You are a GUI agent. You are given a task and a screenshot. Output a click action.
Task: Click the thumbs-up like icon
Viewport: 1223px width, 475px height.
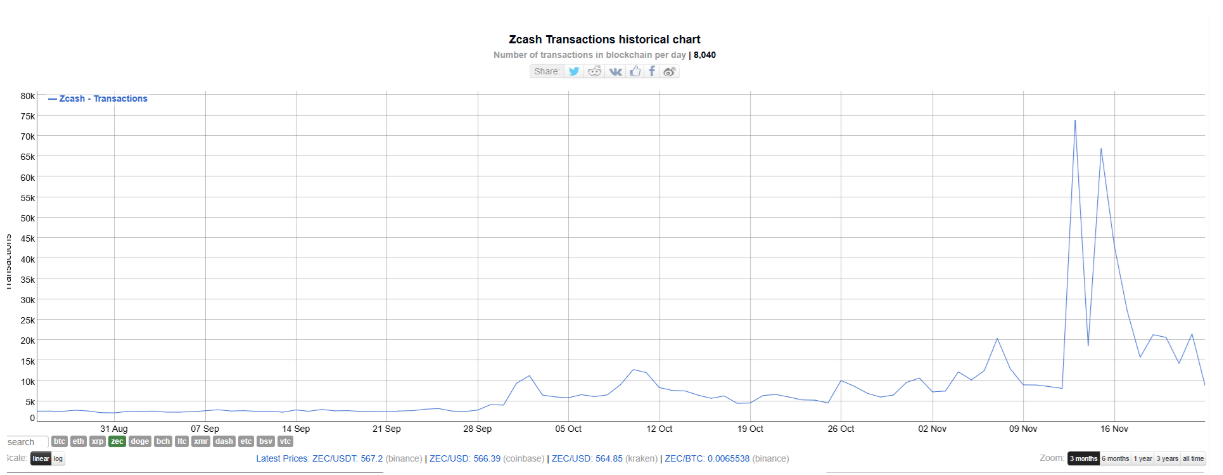tap(635, 71)
